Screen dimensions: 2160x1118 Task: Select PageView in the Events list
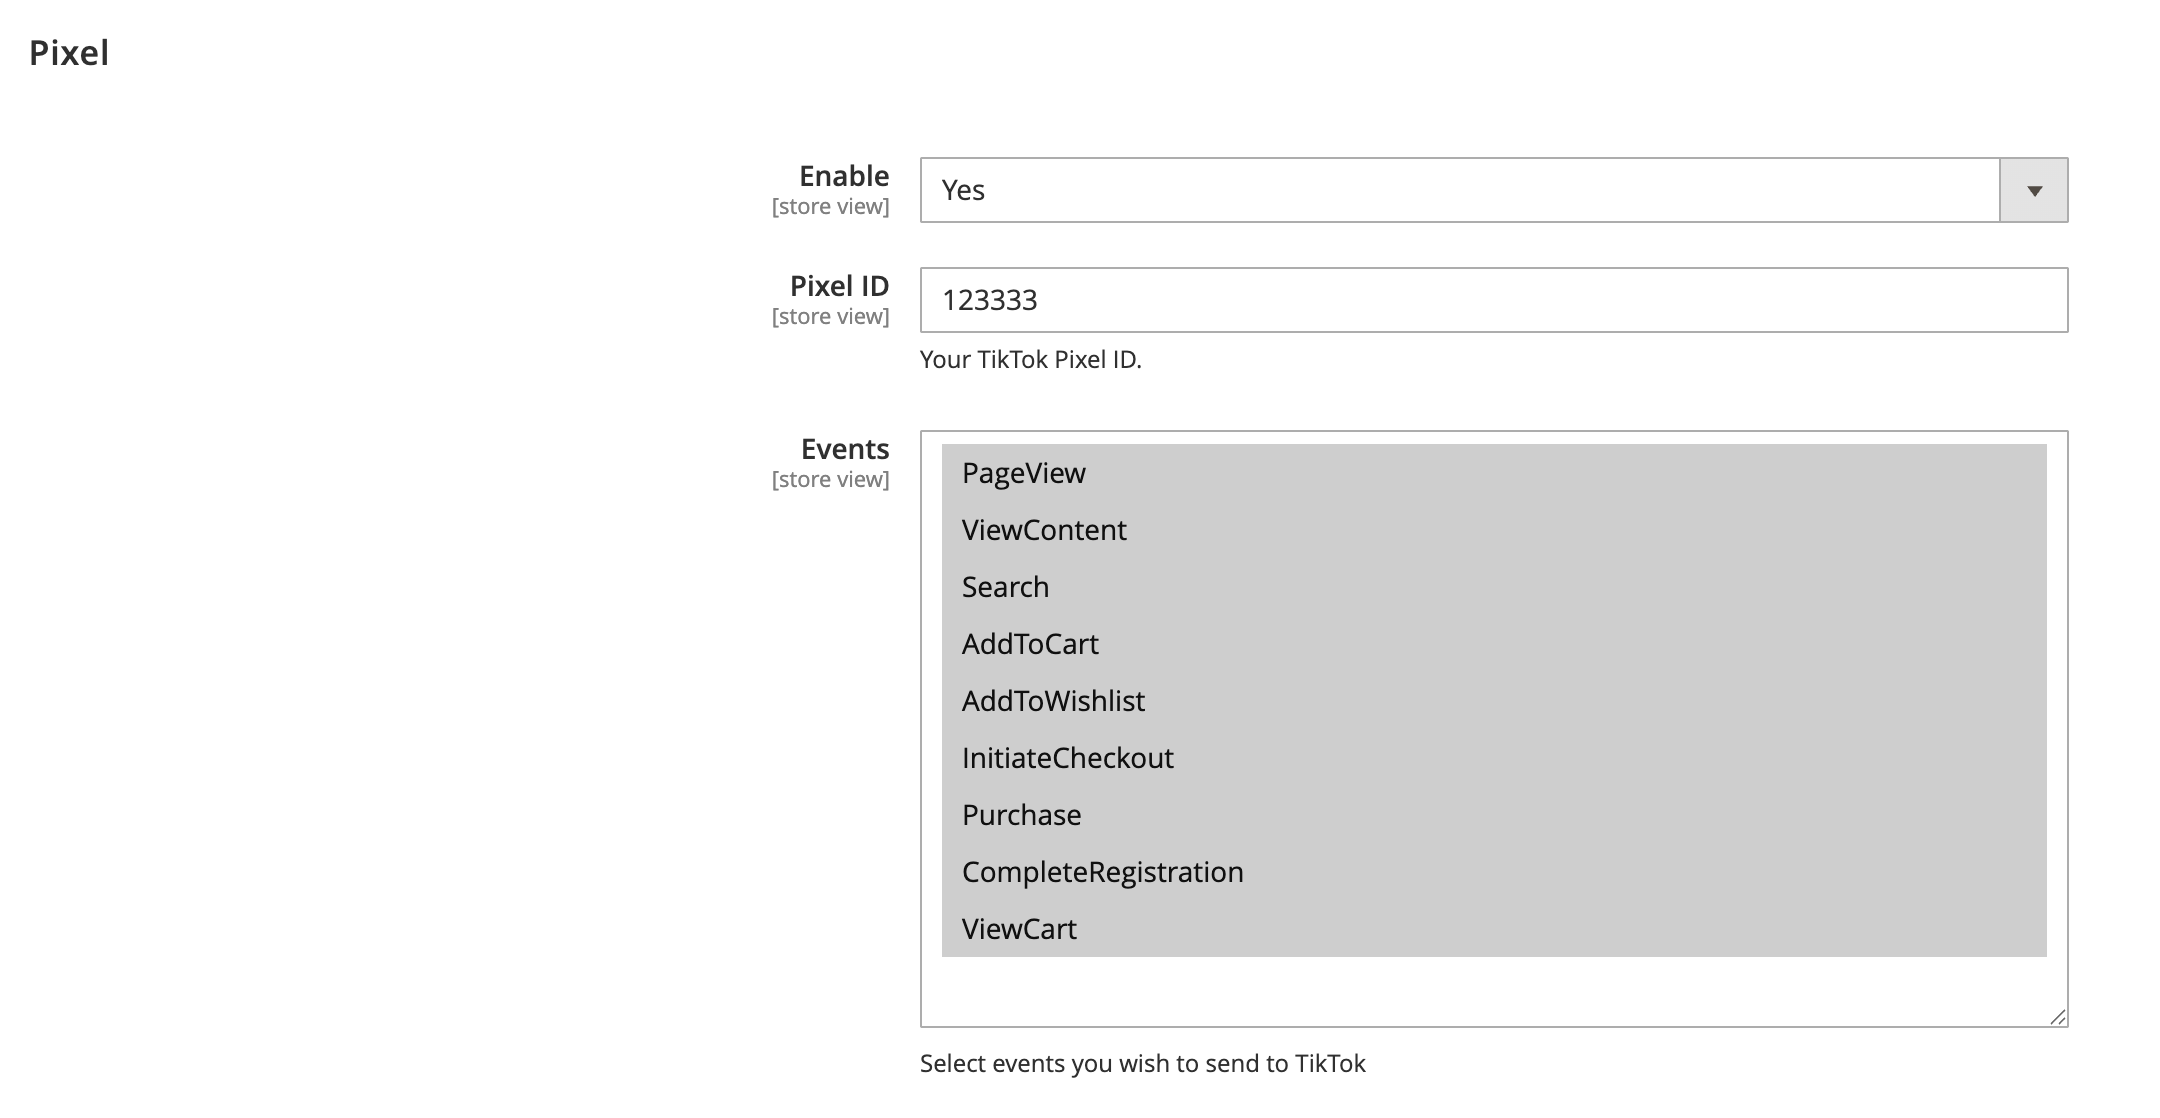tap(1024, 473)
